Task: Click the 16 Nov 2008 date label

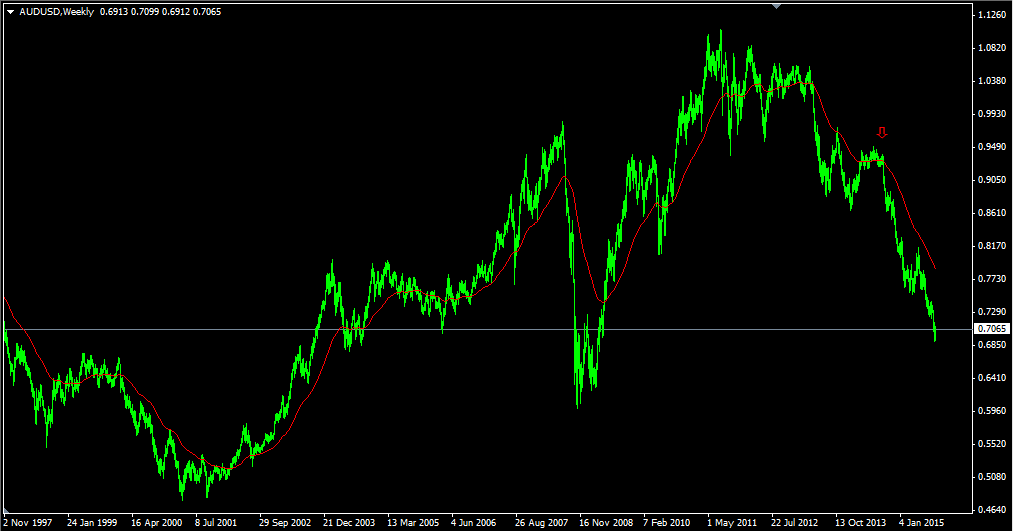Action: 606,522
